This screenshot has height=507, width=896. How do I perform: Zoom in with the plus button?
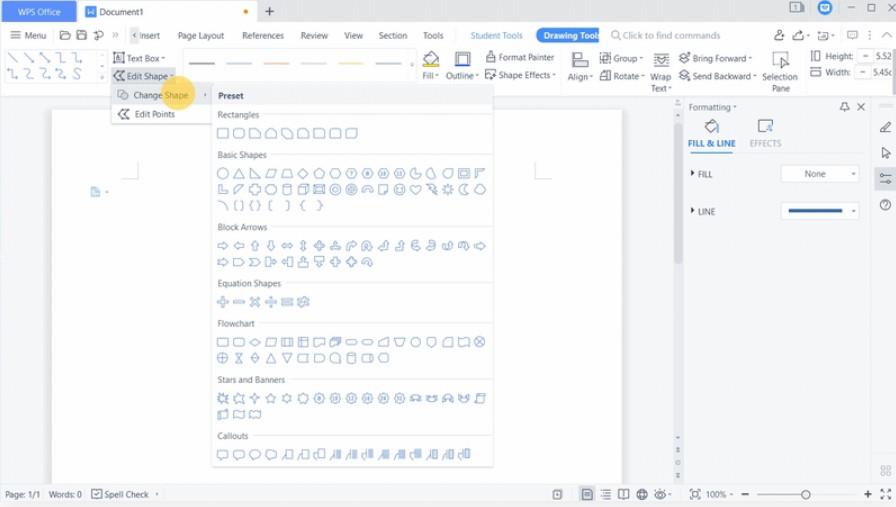point(867,494)
